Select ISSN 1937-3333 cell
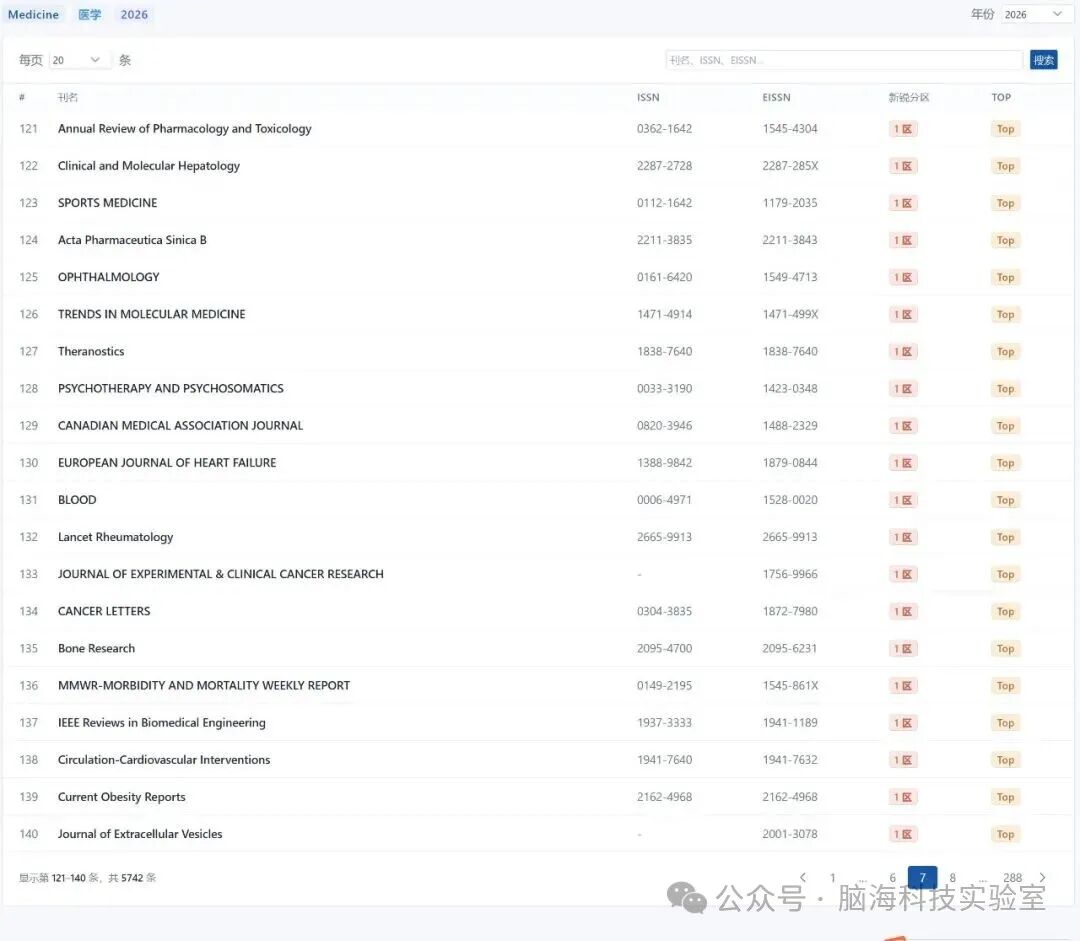 (x=664, y=723)
